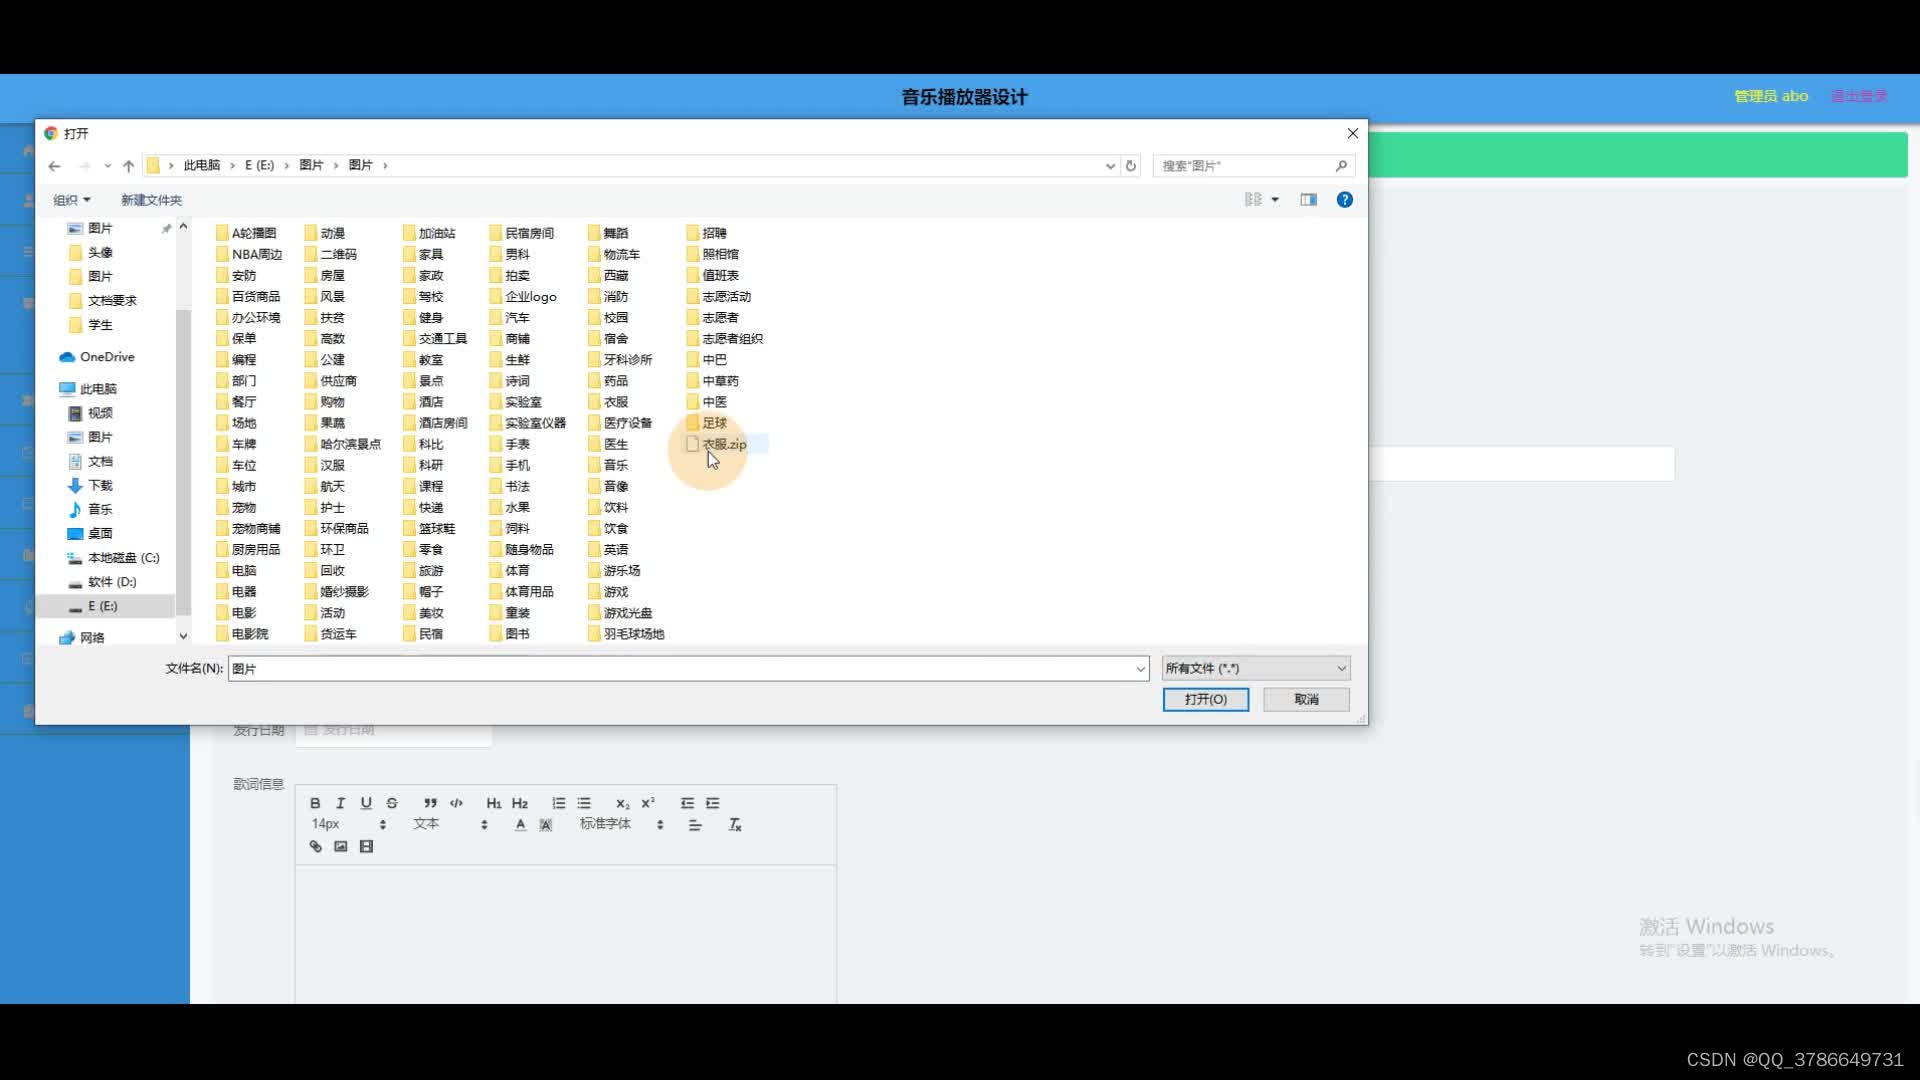Refresh the current folder listing

[x=1131, y=166]
